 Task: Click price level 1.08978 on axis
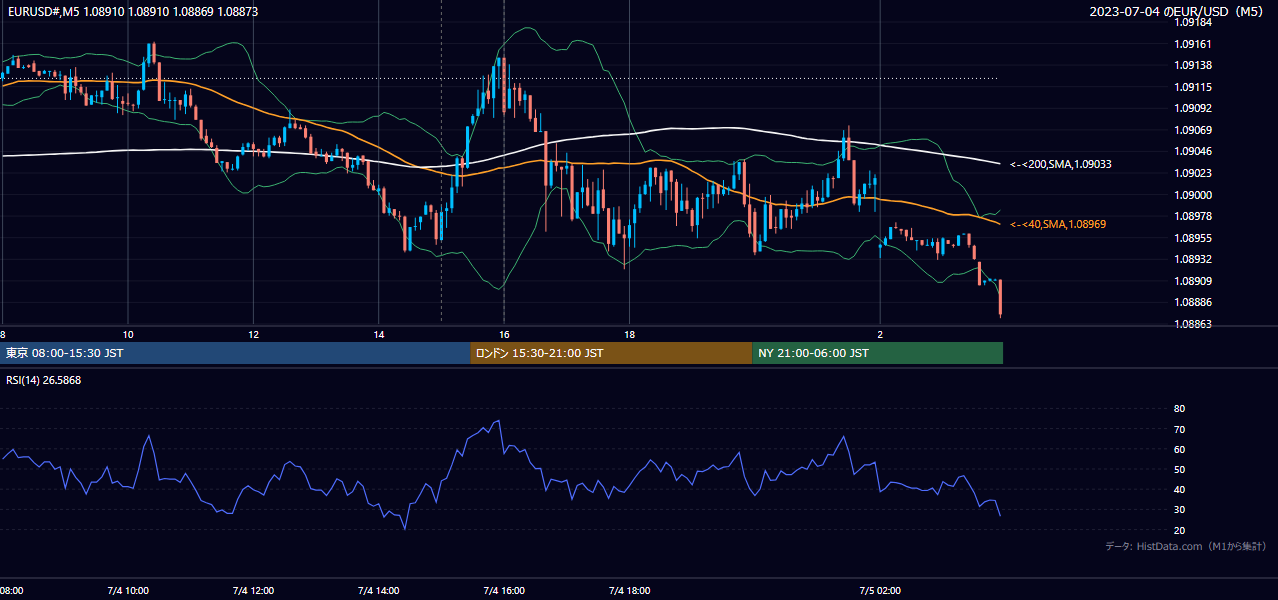pyautogui.click(x=1192, y=216)
